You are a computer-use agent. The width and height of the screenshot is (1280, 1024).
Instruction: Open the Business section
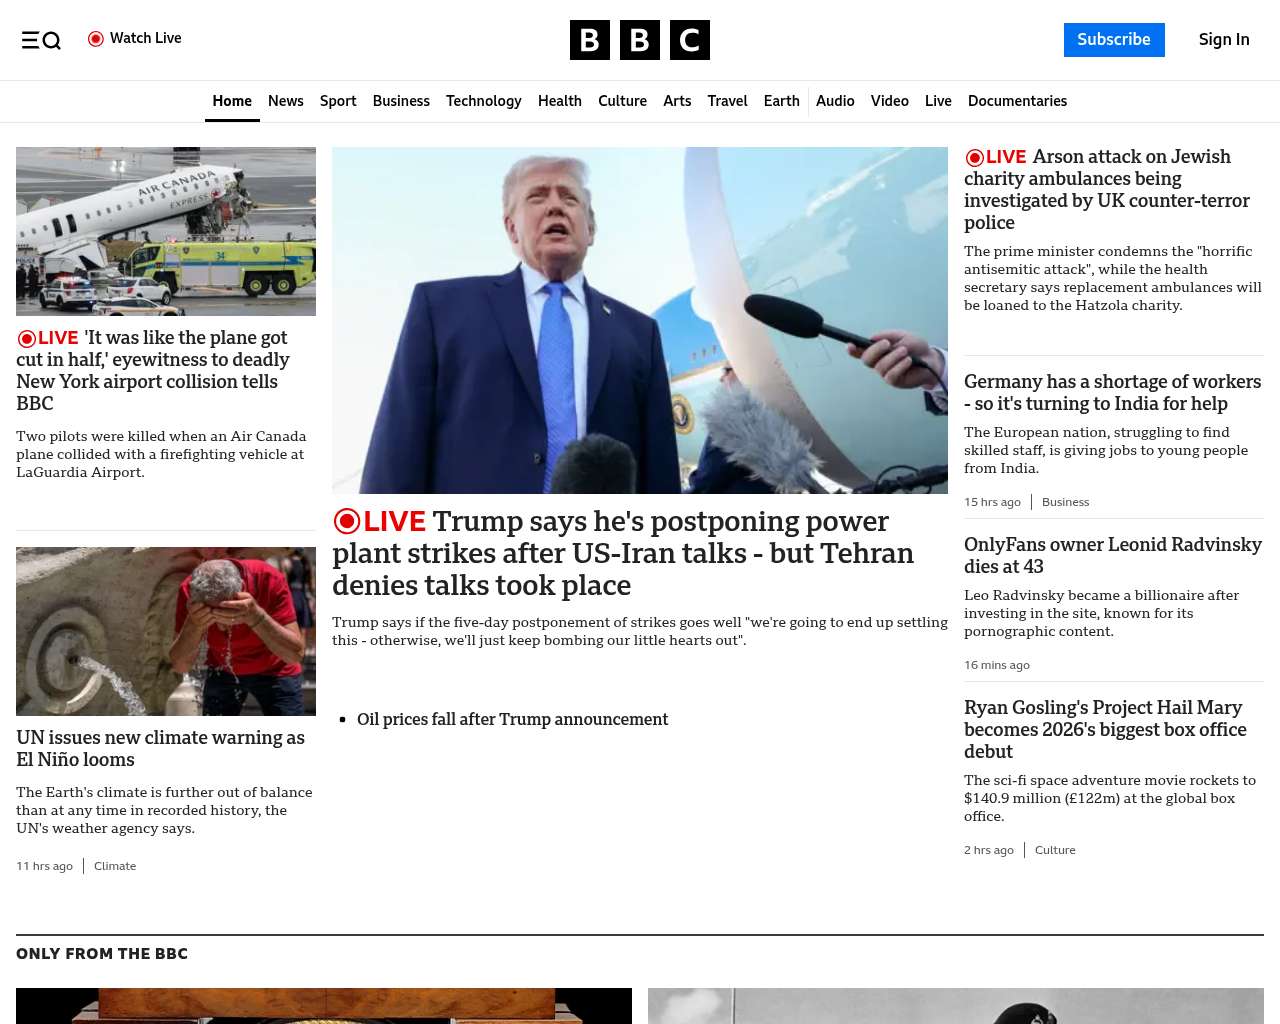click(401, 101)
